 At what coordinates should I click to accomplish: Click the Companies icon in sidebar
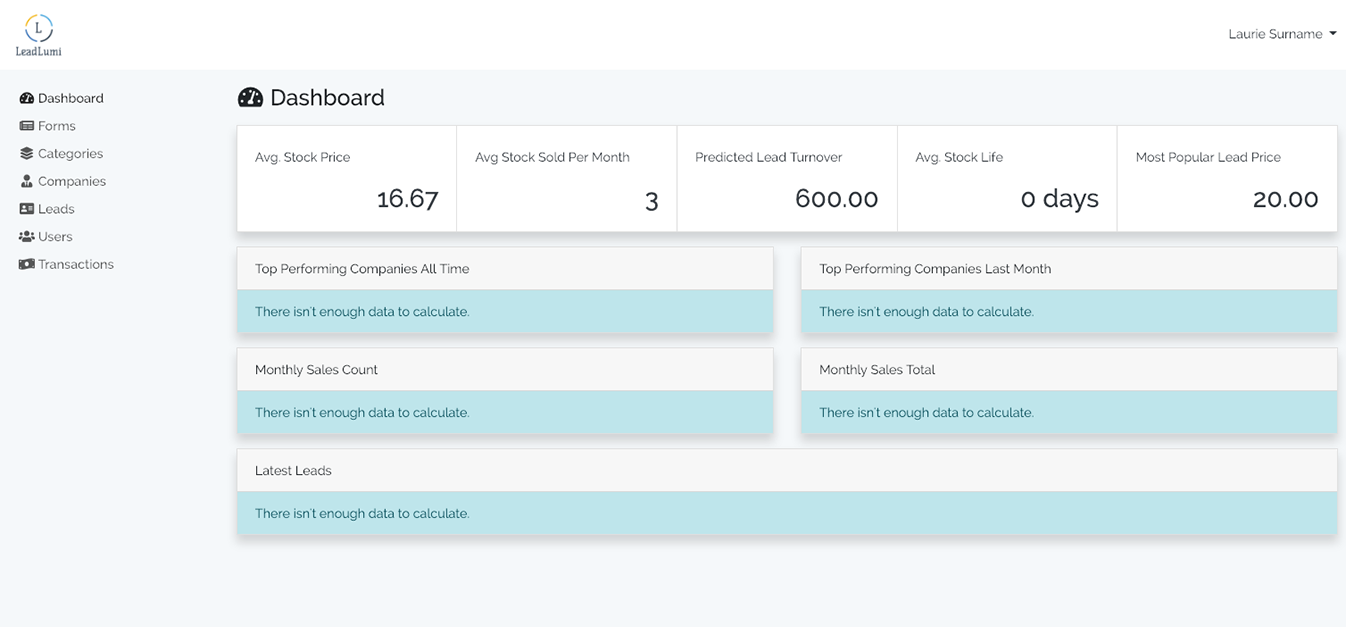click(x=27, y=181)
